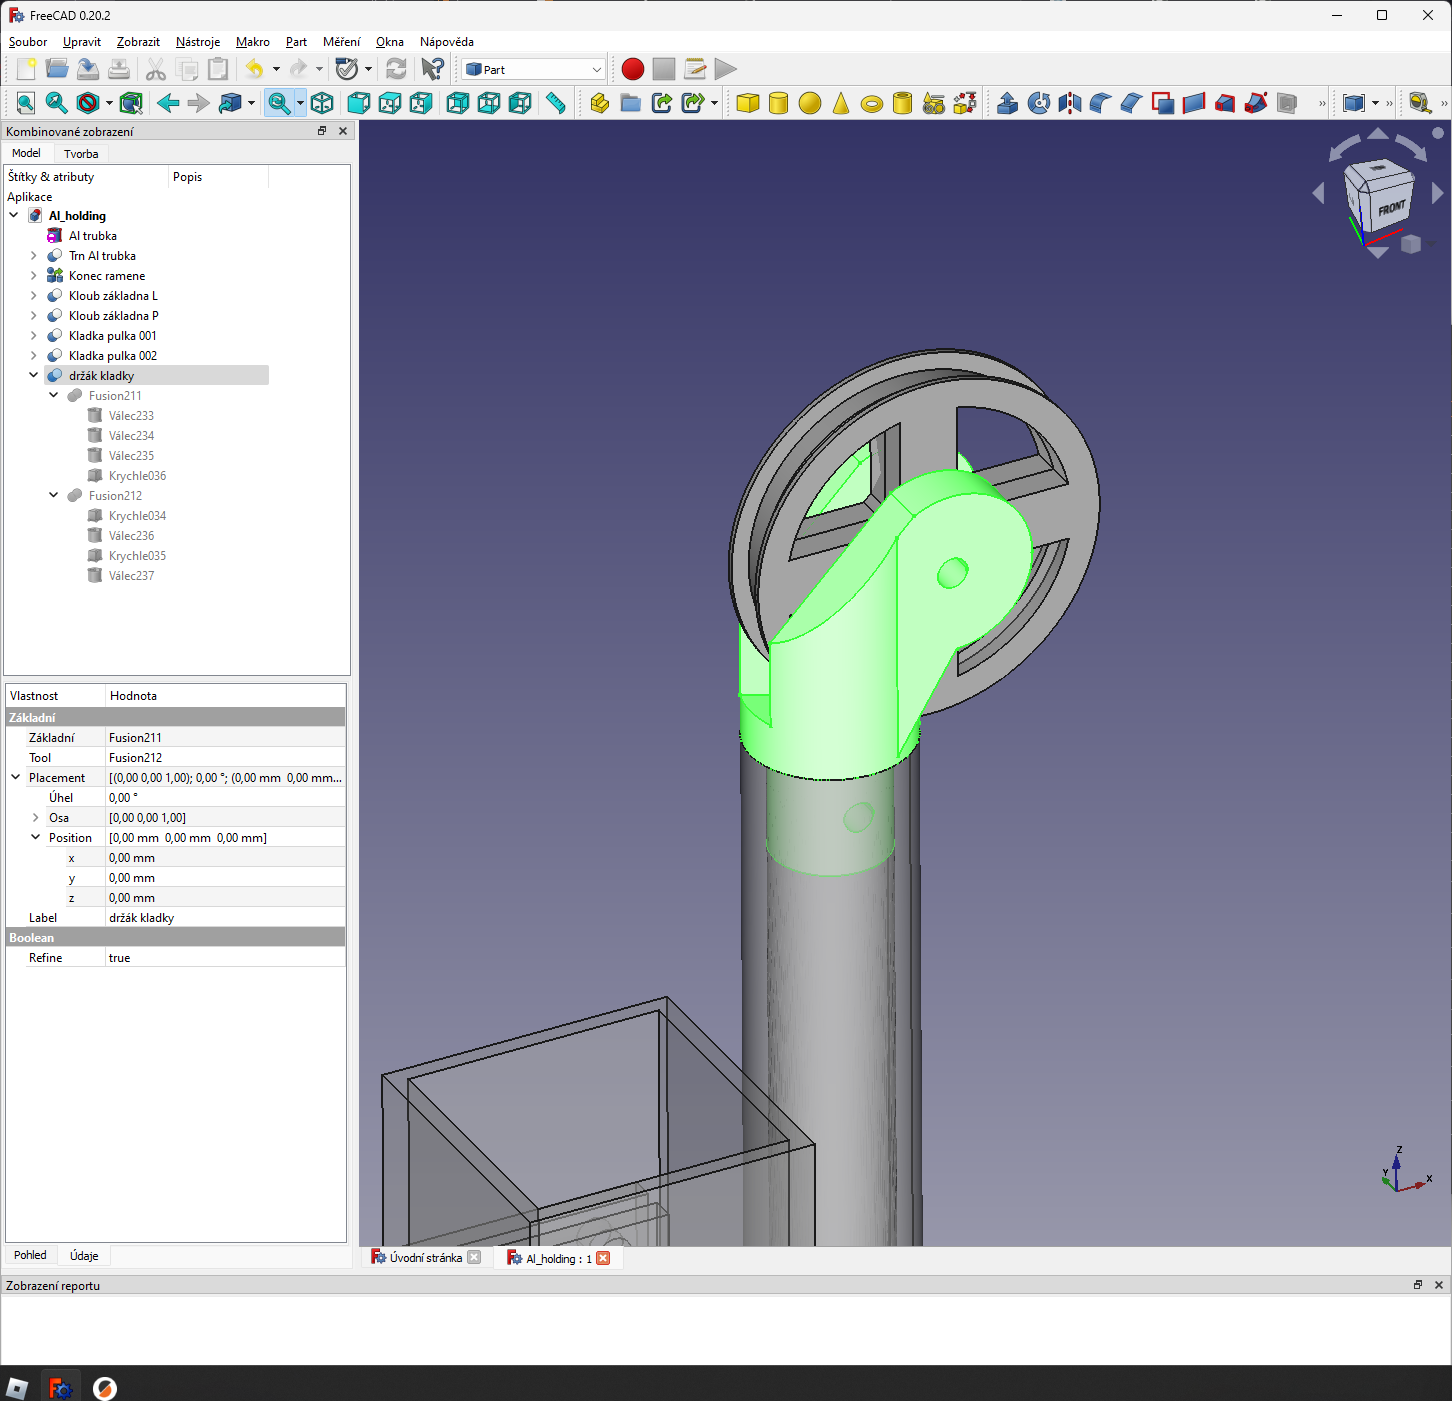The height and width of the screenshot is (1401, 1452).
Task: Create a cube primitive solid
Action: click(747, 103)
